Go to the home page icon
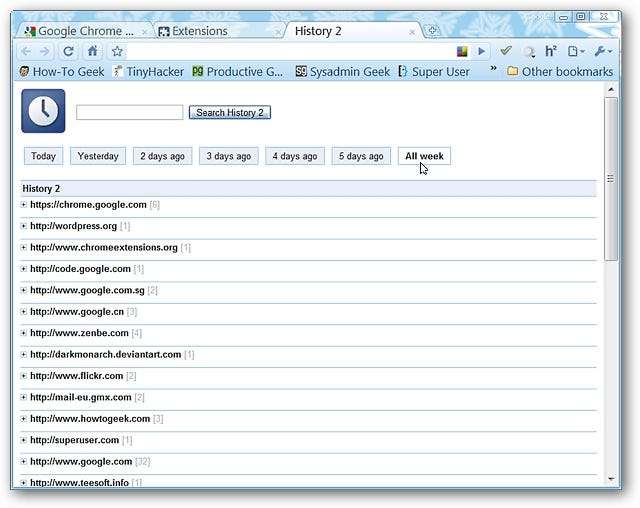Screen dimensions: 640x508 [x=93, y=51]
